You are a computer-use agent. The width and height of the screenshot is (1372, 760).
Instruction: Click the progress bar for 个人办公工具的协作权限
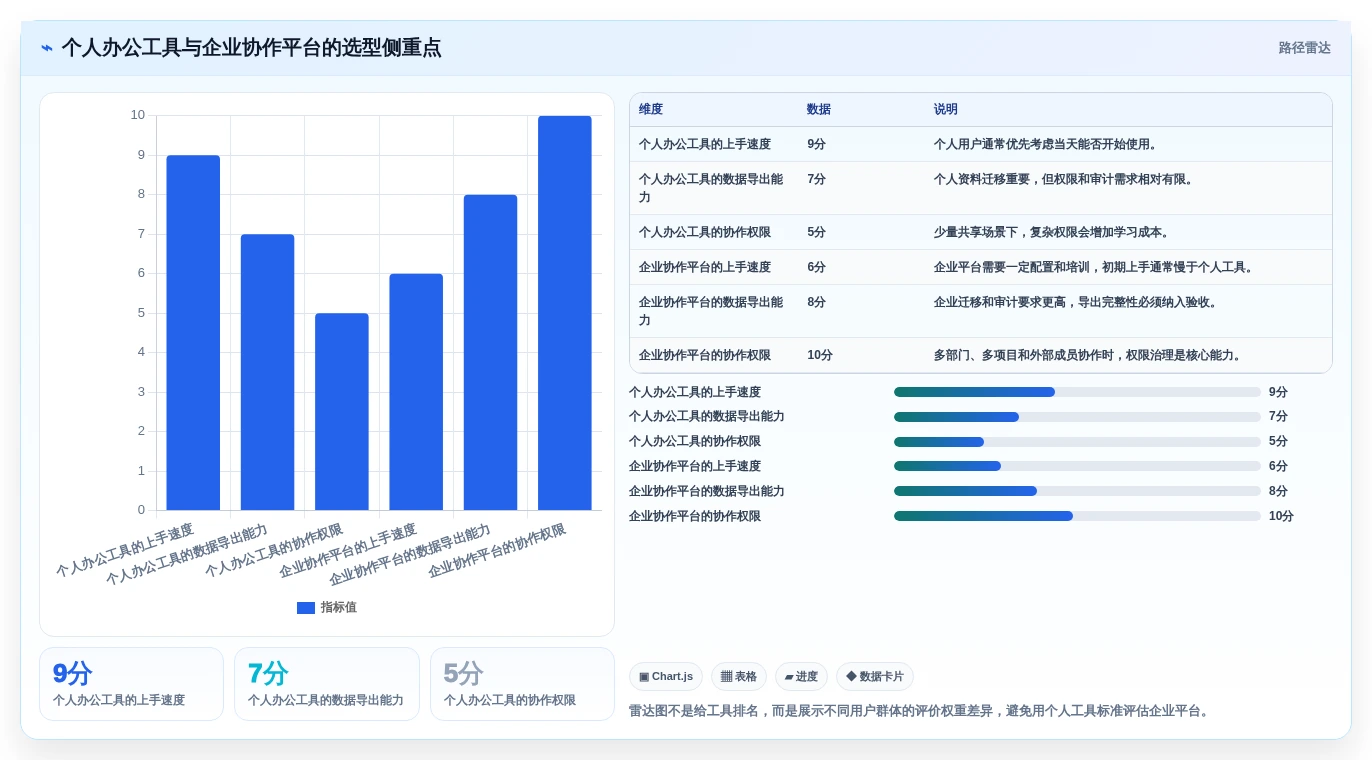(x=1077, y=442)
